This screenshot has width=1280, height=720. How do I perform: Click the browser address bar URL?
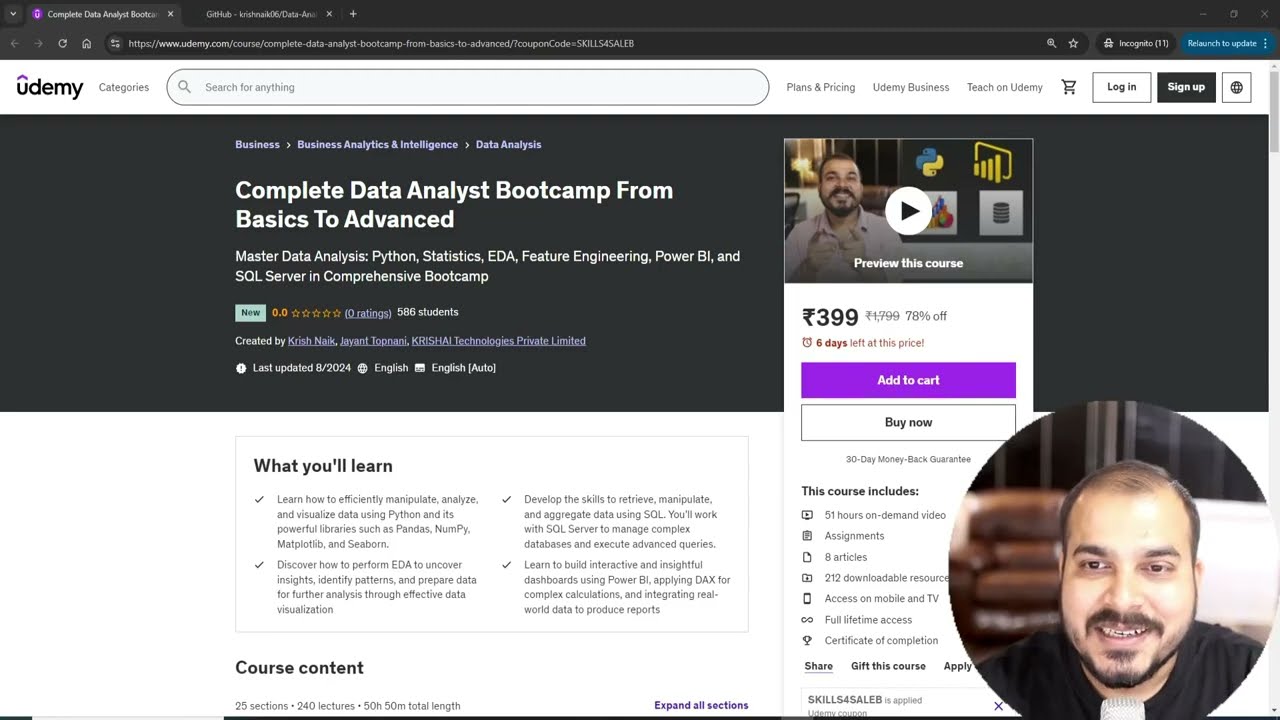point(381,43)
